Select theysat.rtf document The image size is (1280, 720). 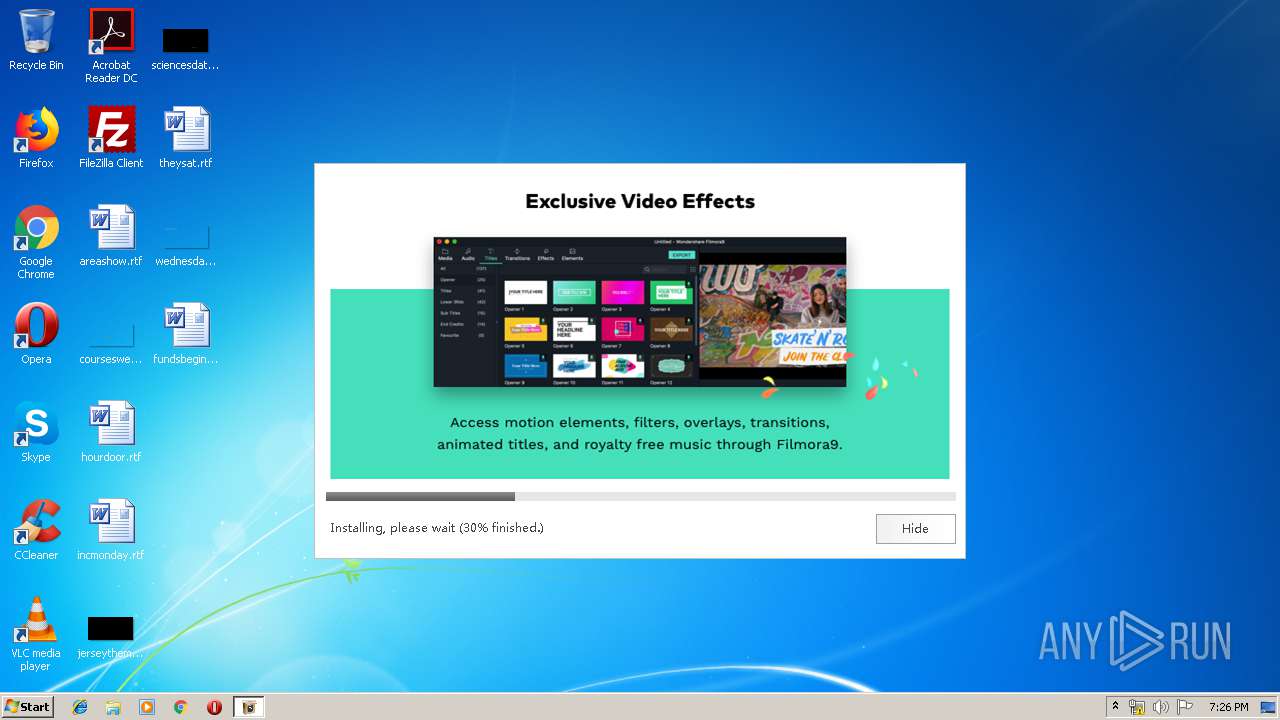tap(185, 138)
